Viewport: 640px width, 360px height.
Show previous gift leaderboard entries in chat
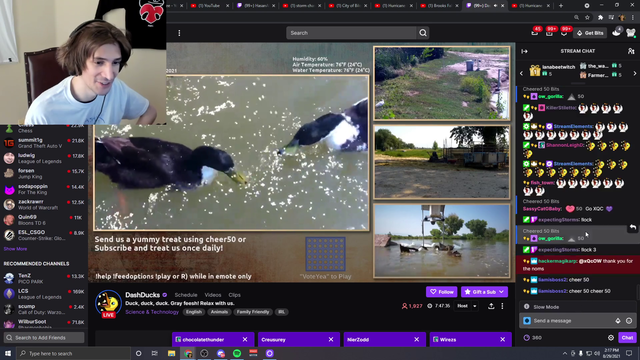[x=521, y=73]
